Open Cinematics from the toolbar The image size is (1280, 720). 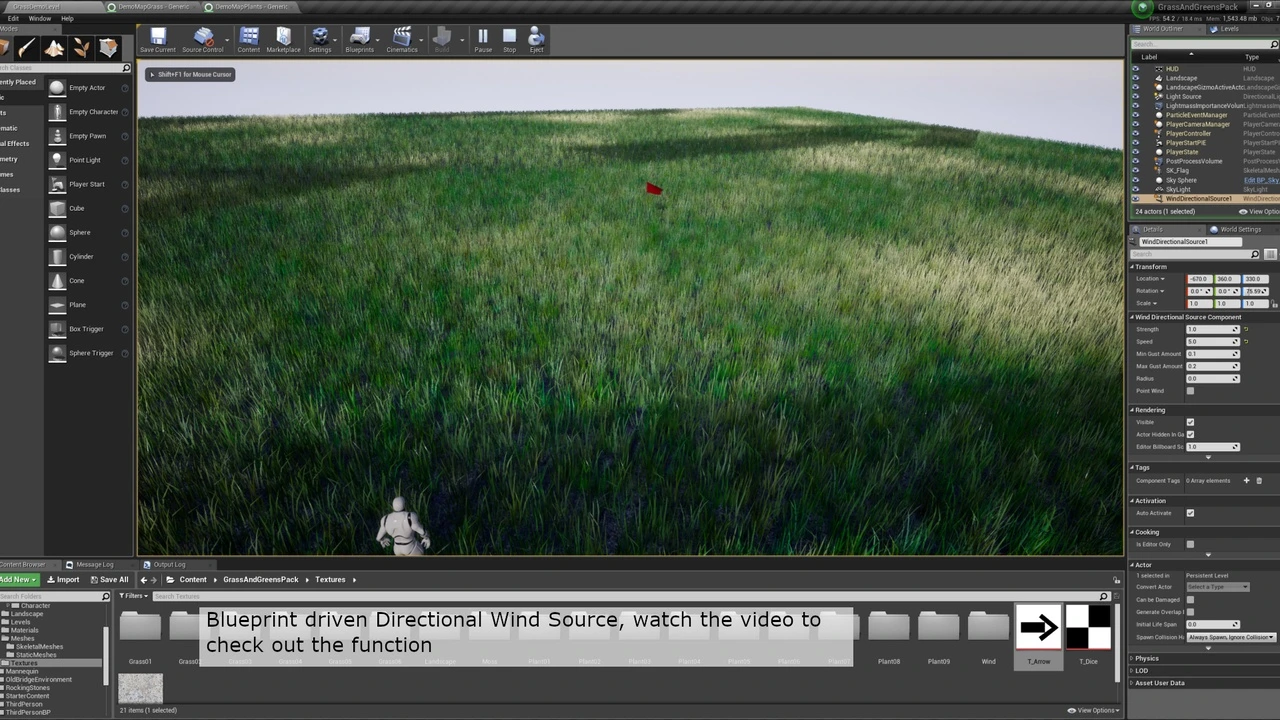click(x=402, y=40)
